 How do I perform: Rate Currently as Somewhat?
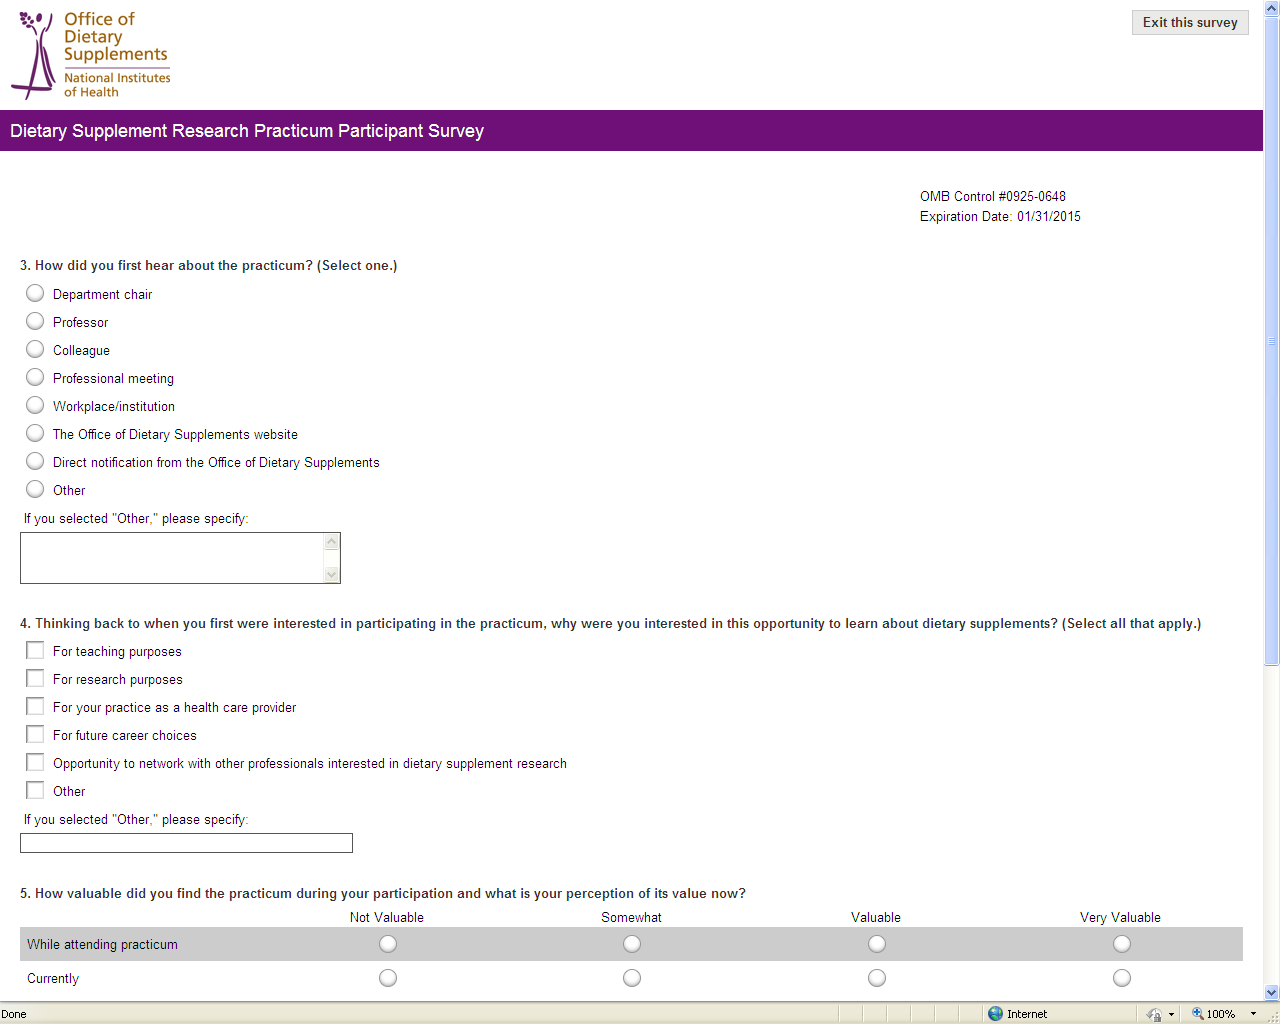(632, 978)
